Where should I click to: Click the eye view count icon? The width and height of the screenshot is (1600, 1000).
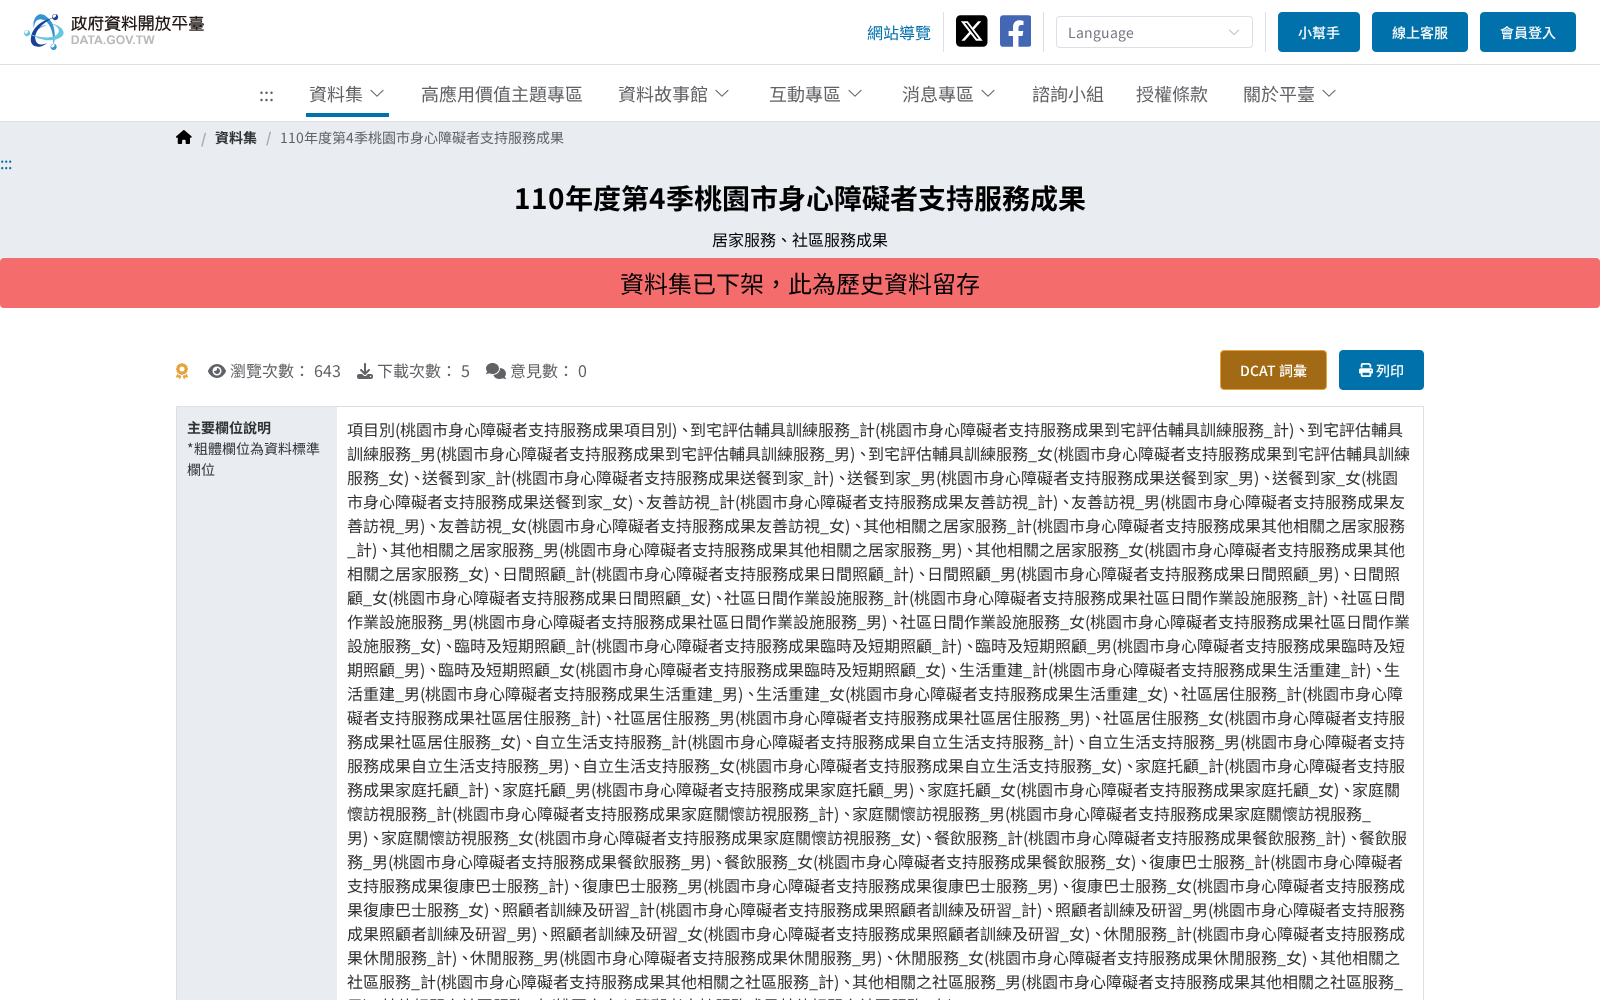click(x=217, y=371)
